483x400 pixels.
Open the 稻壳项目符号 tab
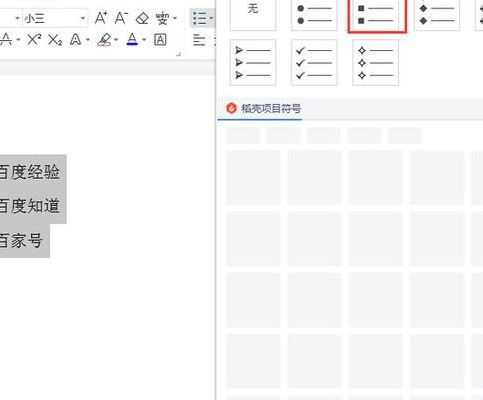click(265, 108)
